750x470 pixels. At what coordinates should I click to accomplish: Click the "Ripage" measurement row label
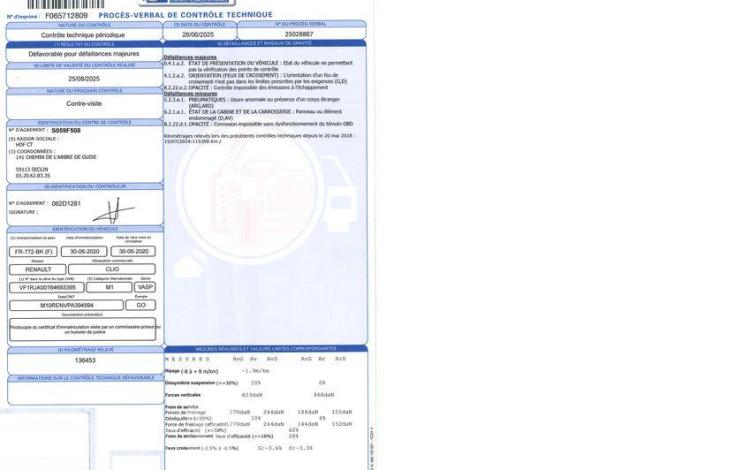point(191,371)
